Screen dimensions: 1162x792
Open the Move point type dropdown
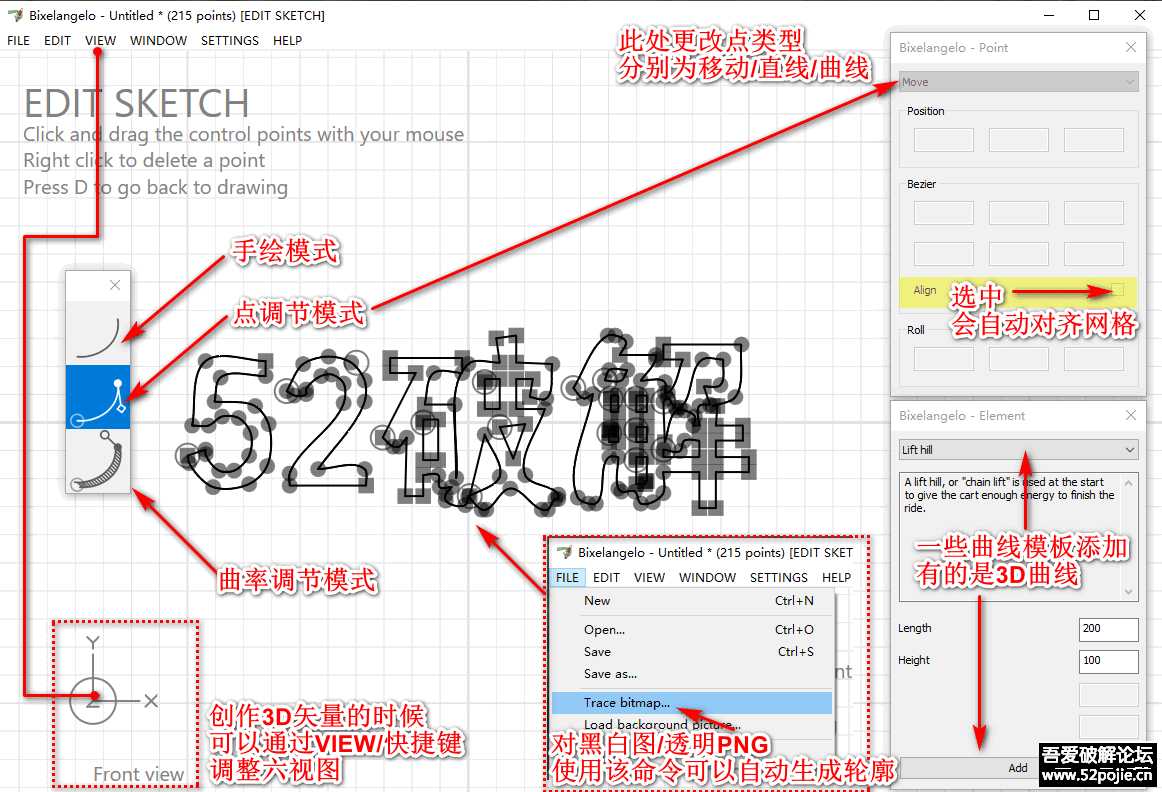[1018, 79]
